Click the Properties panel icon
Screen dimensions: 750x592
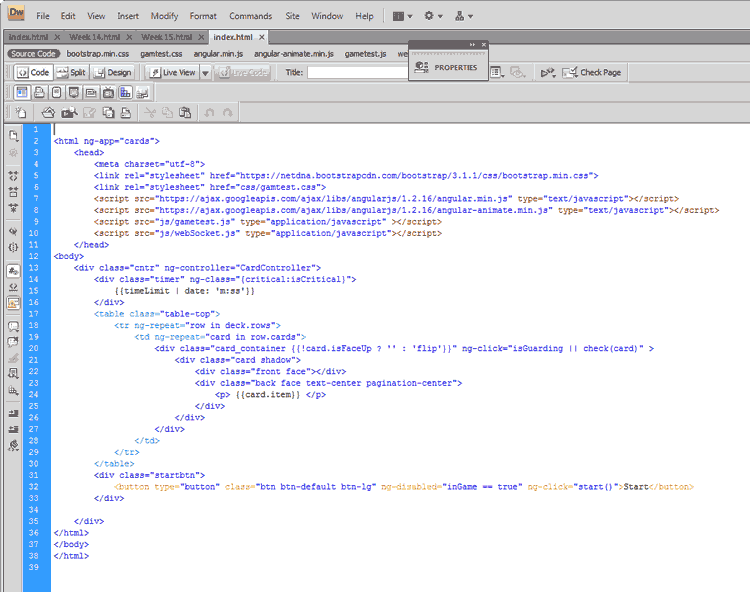tap(421, 67)
